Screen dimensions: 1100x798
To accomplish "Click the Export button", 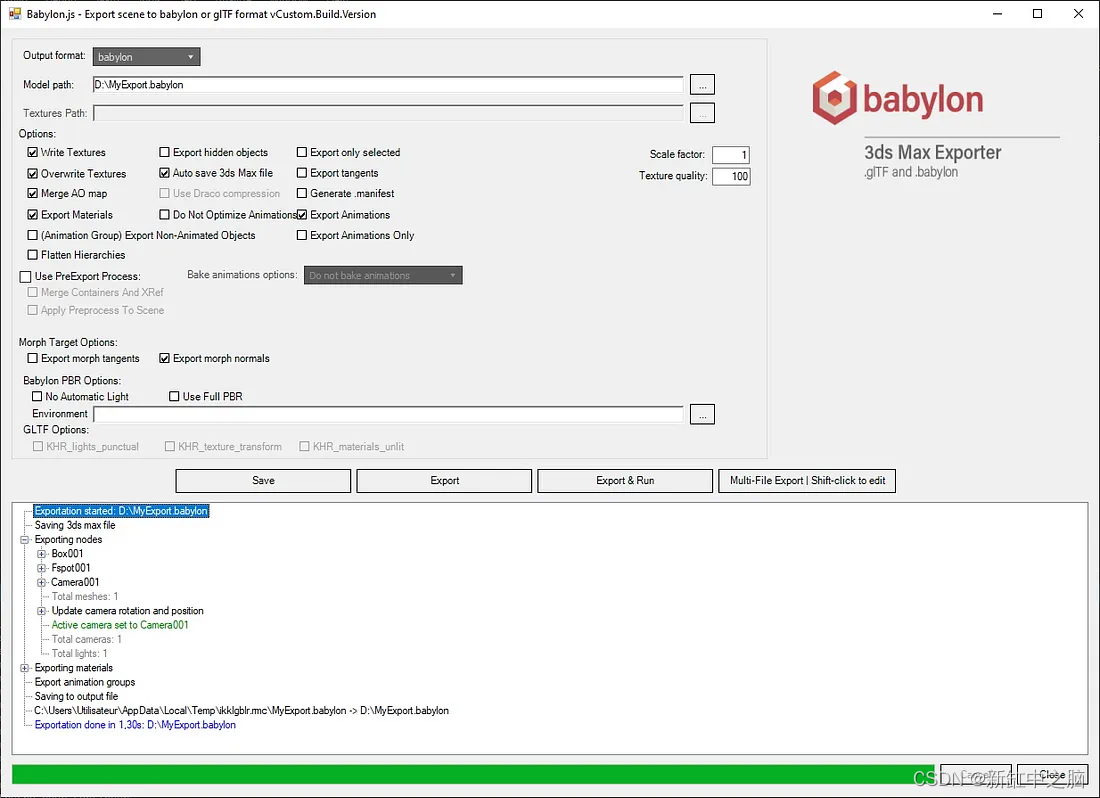I will [x=444, y=481].
